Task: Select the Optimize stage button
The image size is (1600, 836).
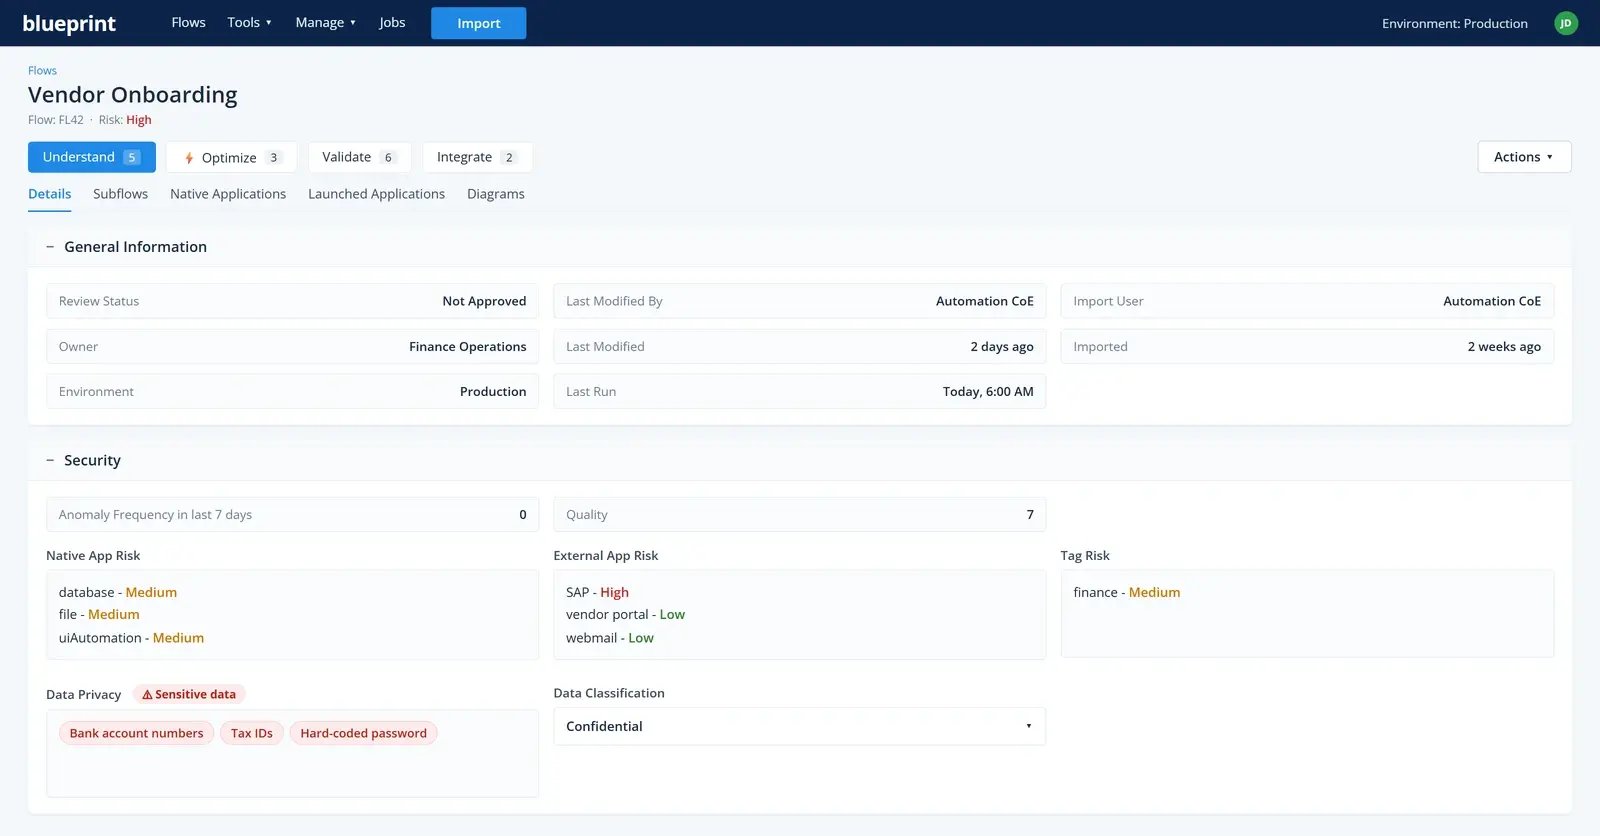Action: tap(231, 157)
